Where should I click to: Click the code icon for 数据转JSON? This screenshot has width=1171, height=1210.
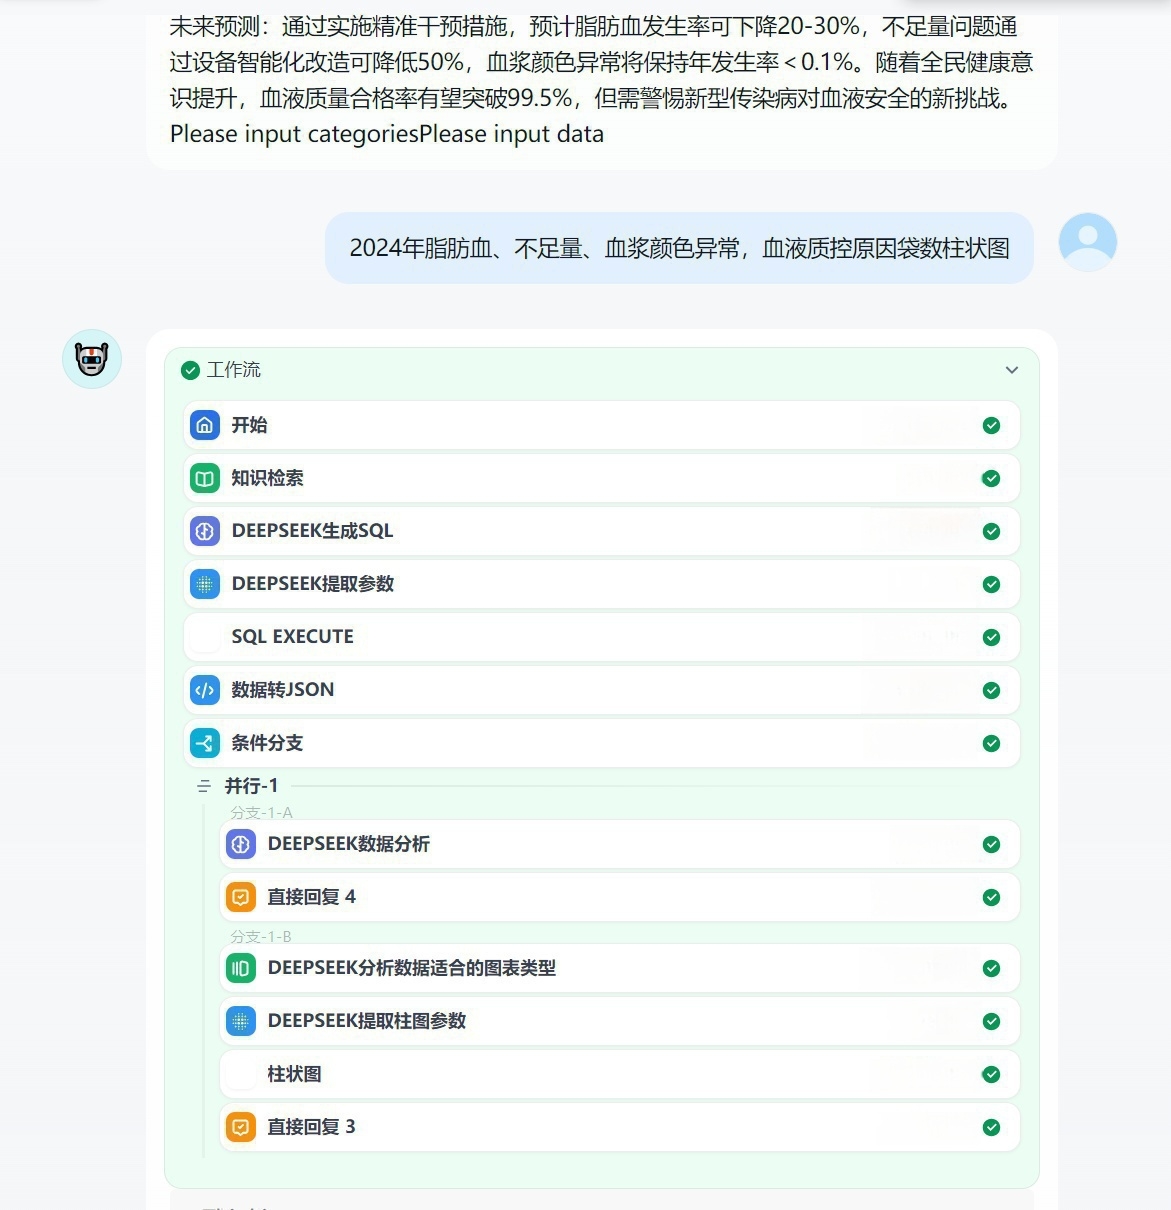coord(205,690)
